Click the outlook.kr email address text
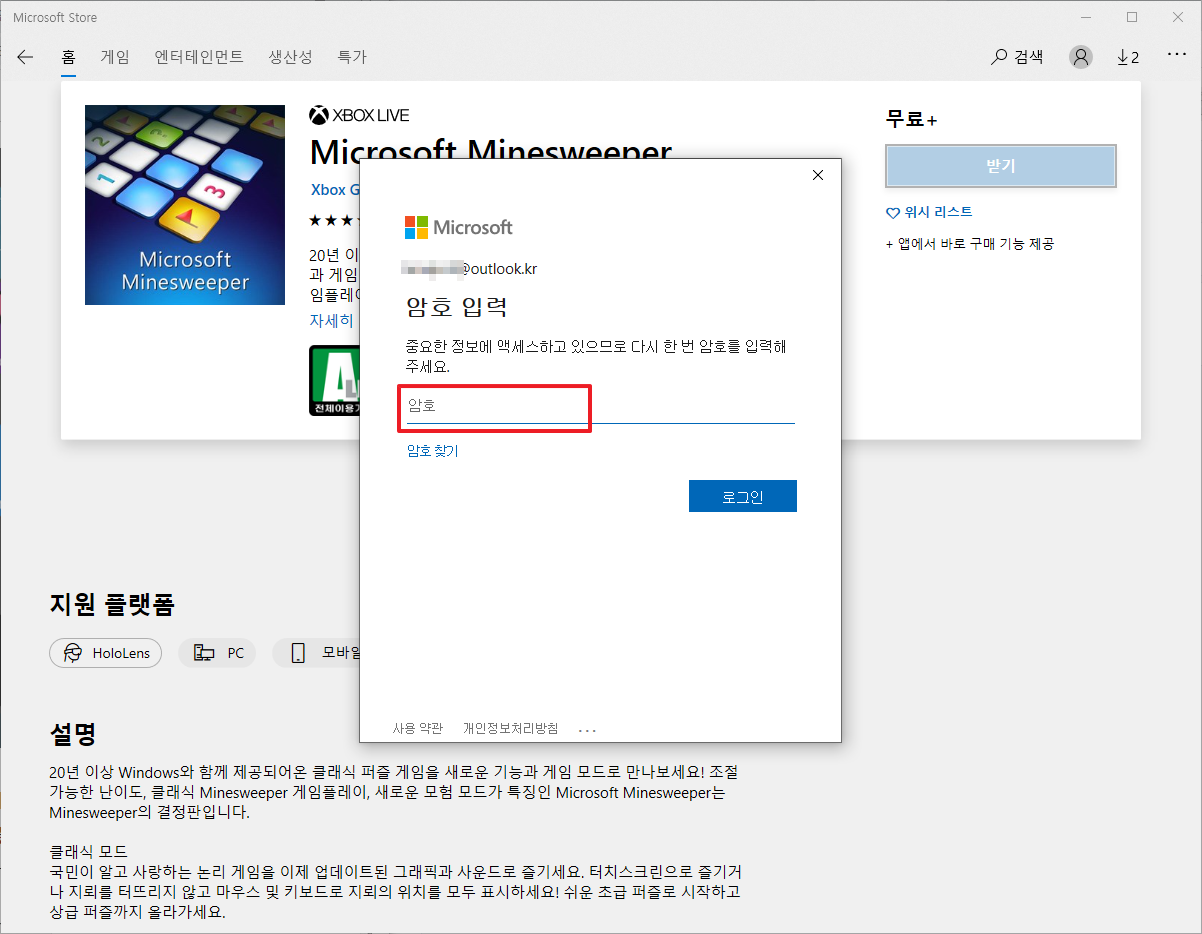This screenshot has width=1202, height=934. pos(471,269)
